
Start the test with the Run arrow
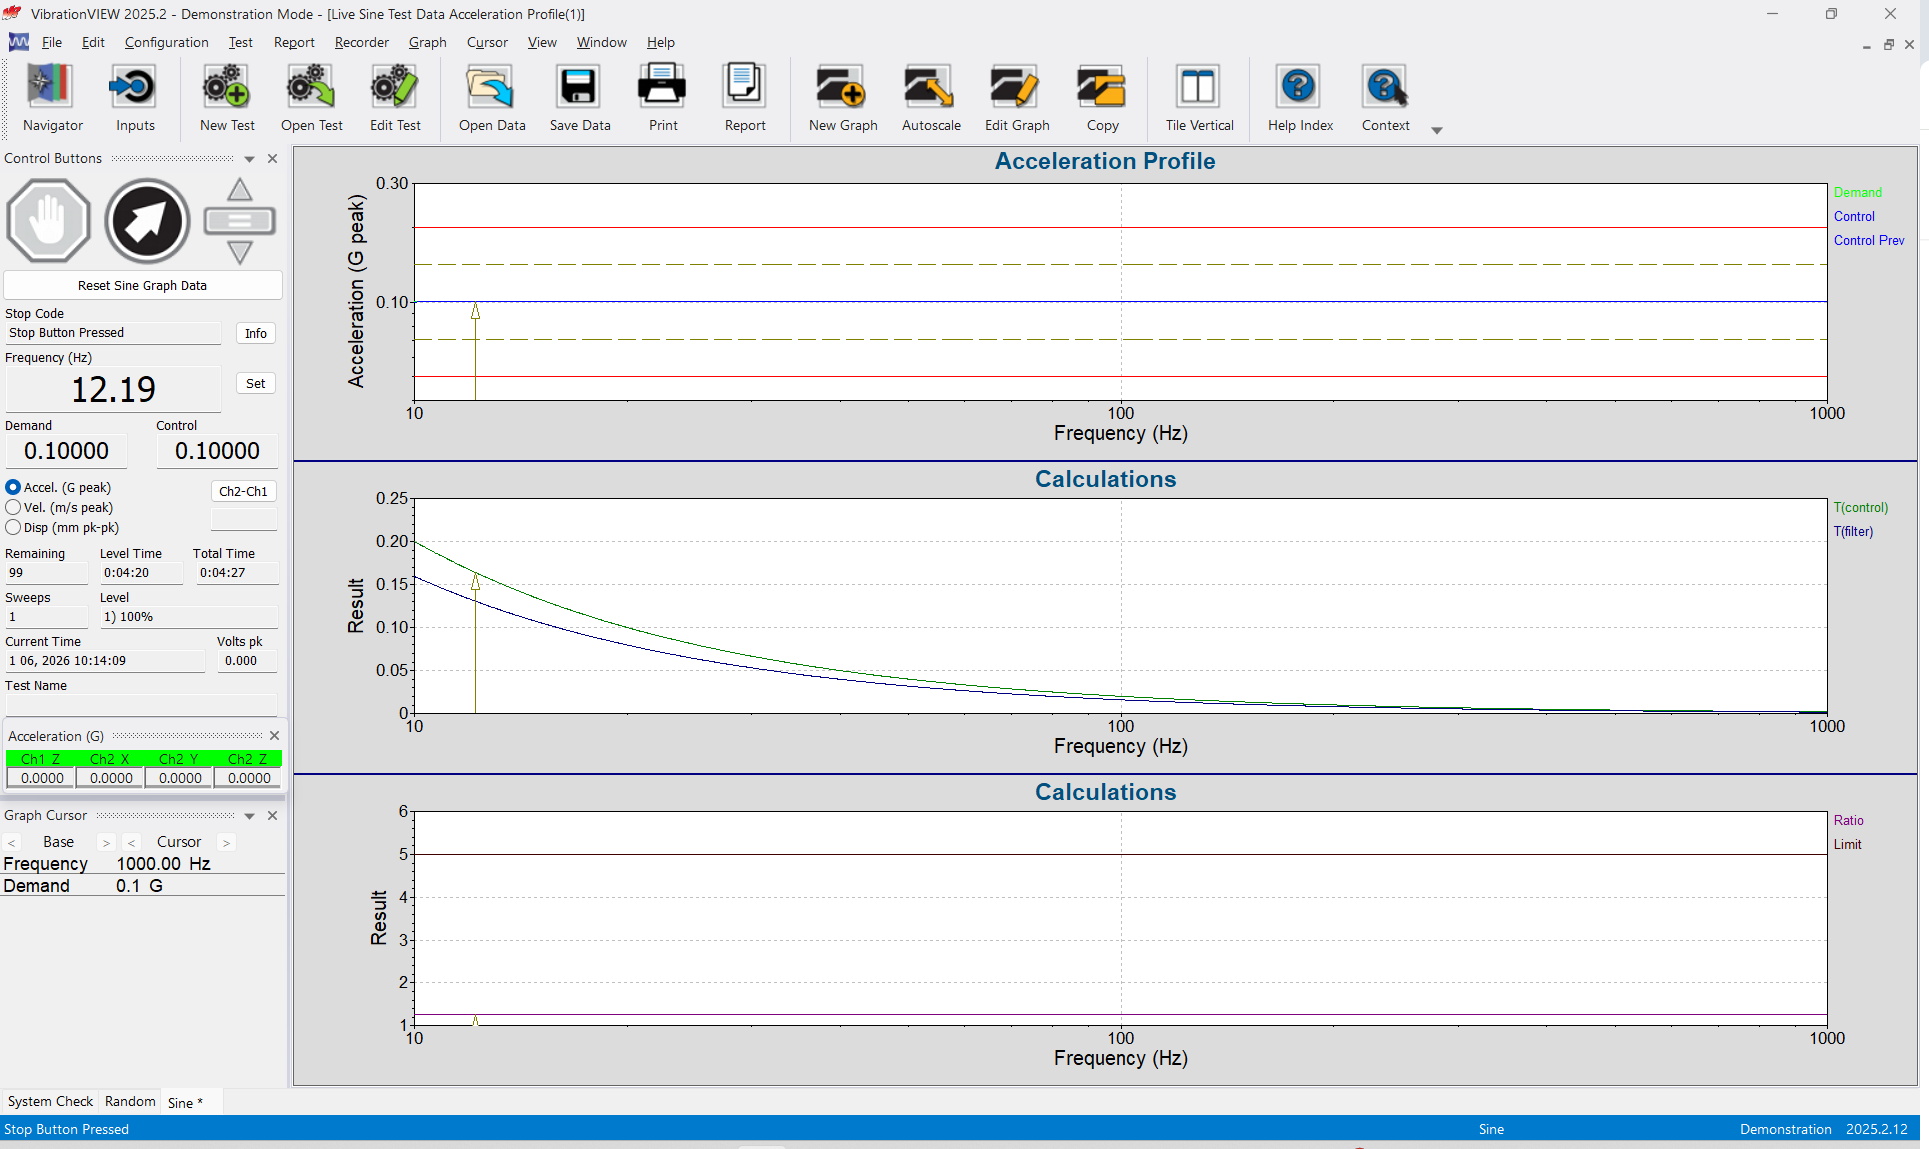click(146, 221)
